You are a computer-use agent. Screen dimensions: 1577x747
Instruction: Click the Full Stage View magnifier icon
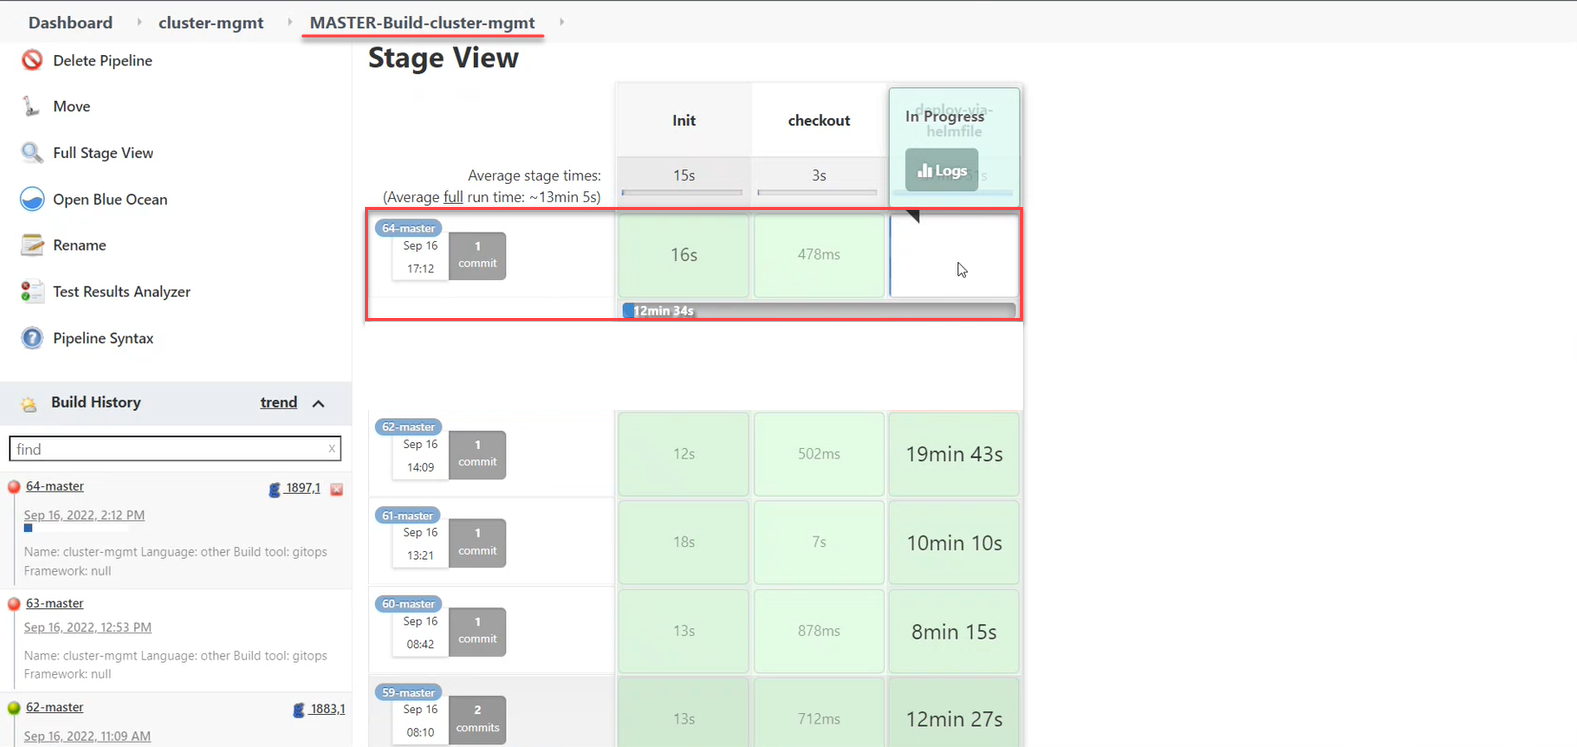pos(32,152)
